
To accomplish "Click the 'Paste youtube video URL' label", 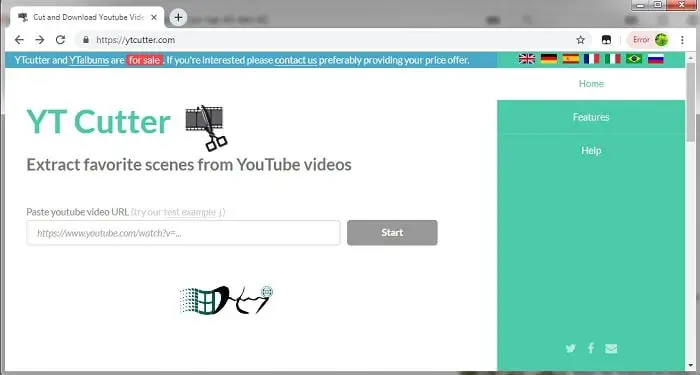I will coord(78,212).
